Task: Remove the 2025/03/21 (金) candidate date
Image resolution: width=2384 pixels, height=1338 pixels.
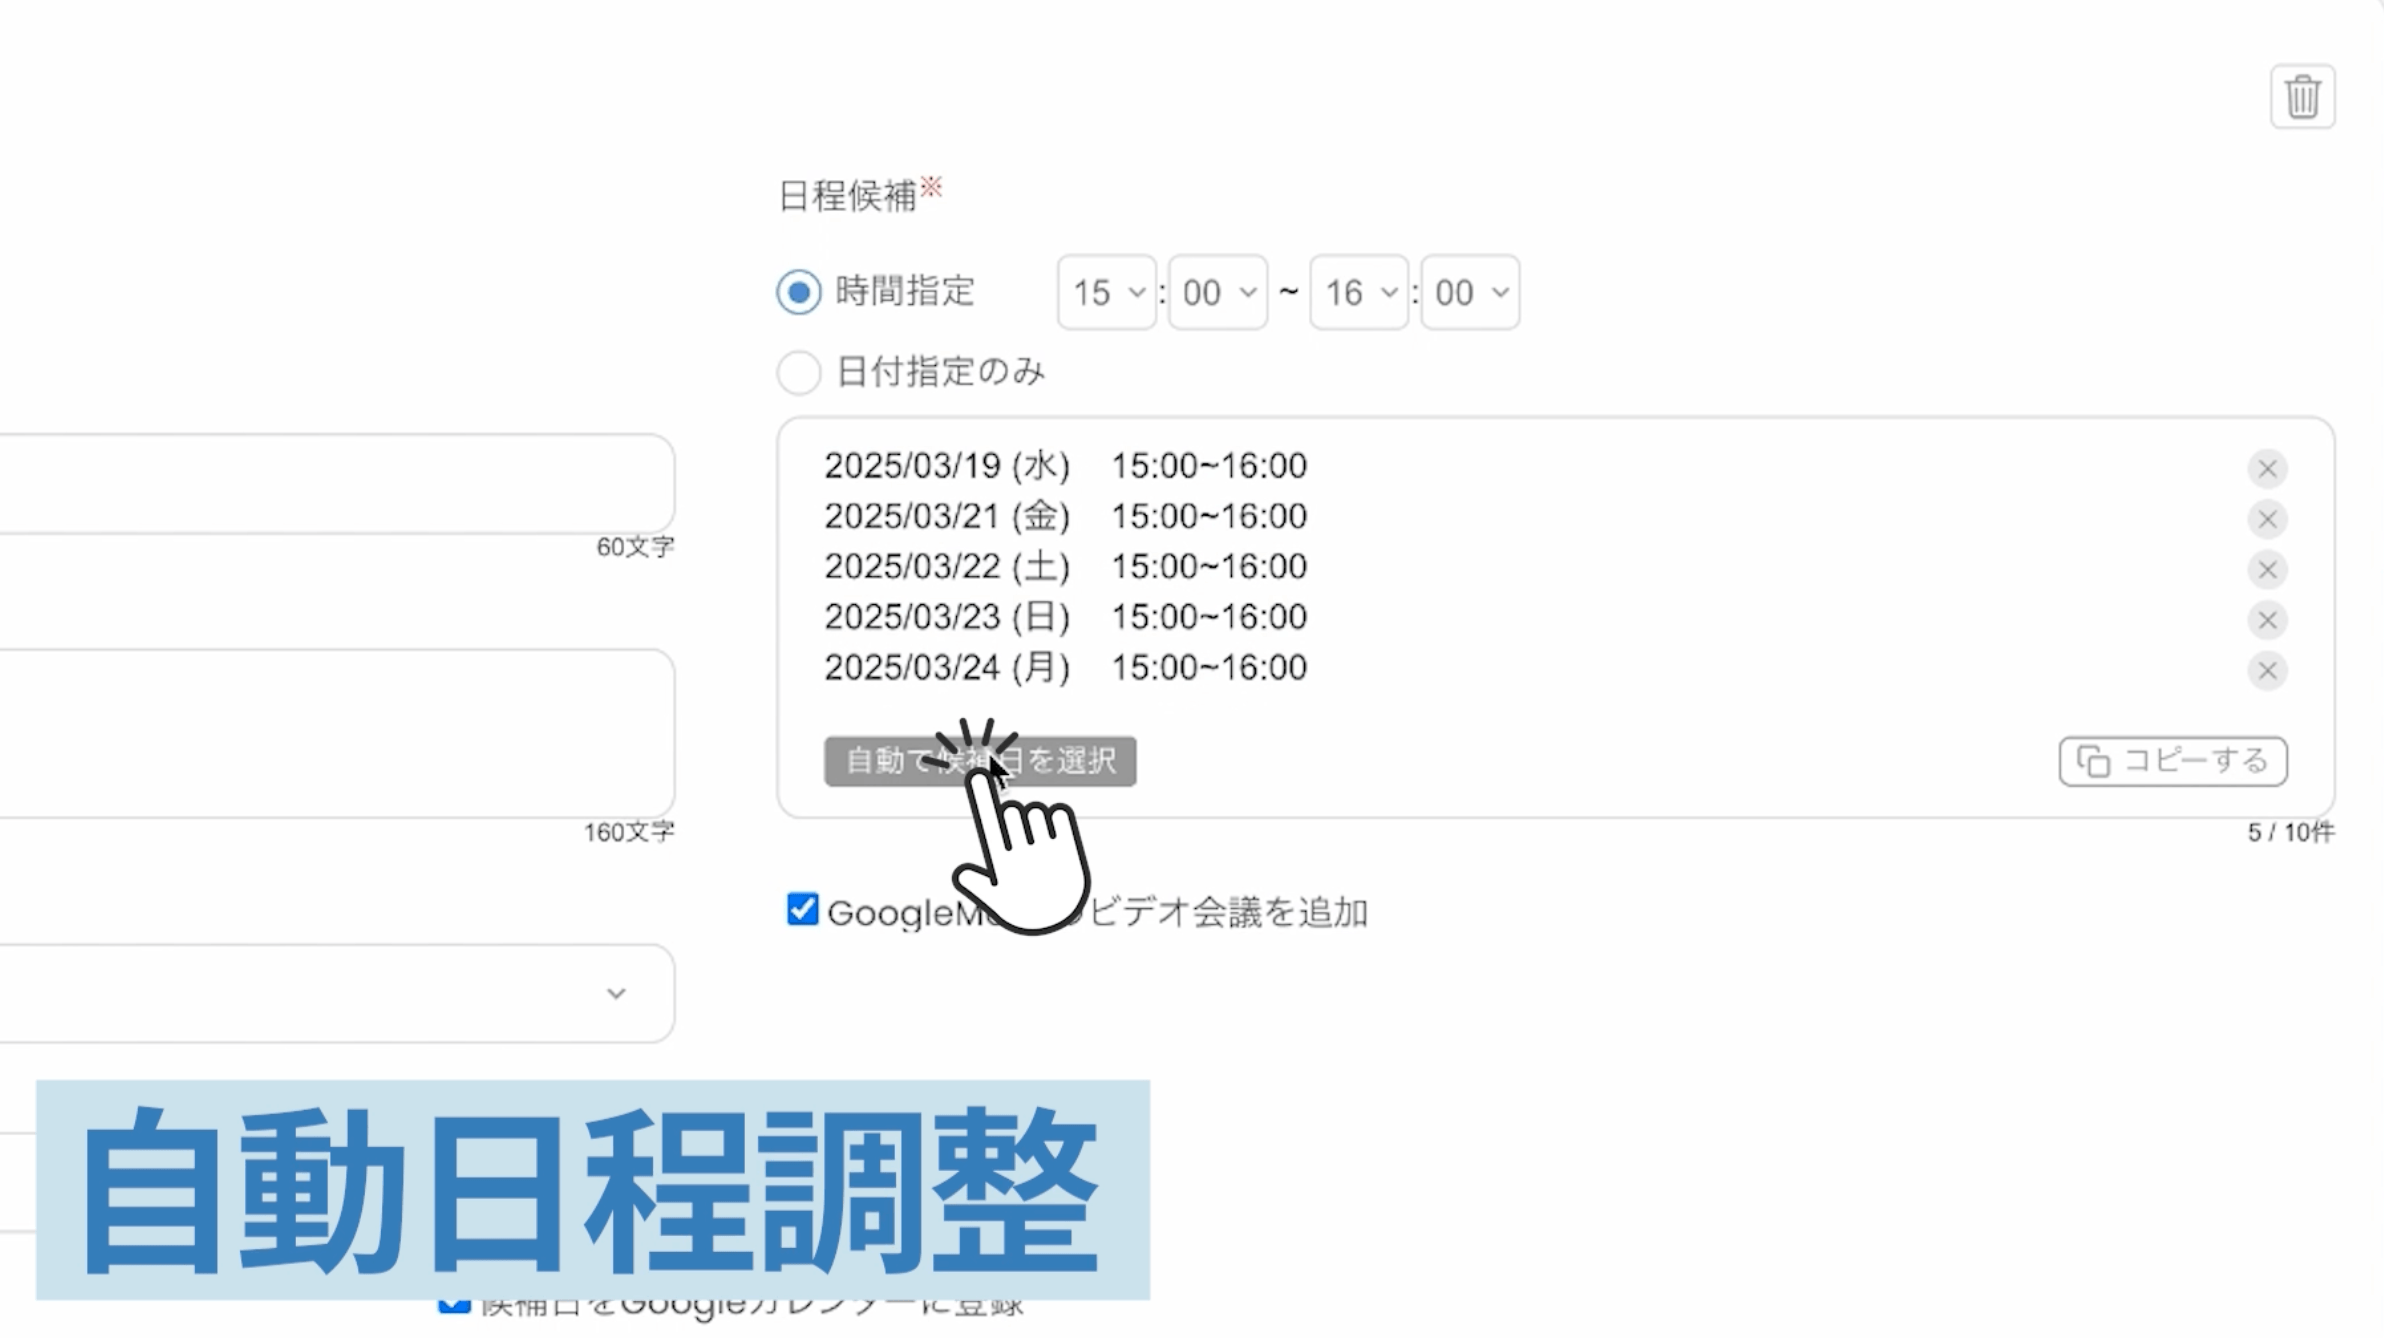Action: tap(2267, 519)
